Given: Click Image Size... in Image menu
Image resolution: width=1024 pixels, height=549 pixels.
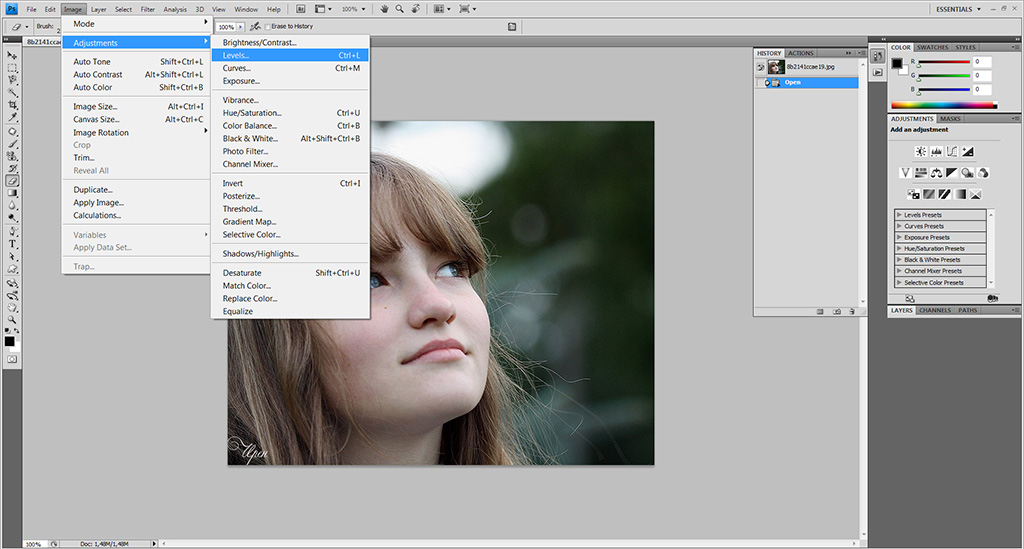Looking at the screenshot, I should pos(136,106).
